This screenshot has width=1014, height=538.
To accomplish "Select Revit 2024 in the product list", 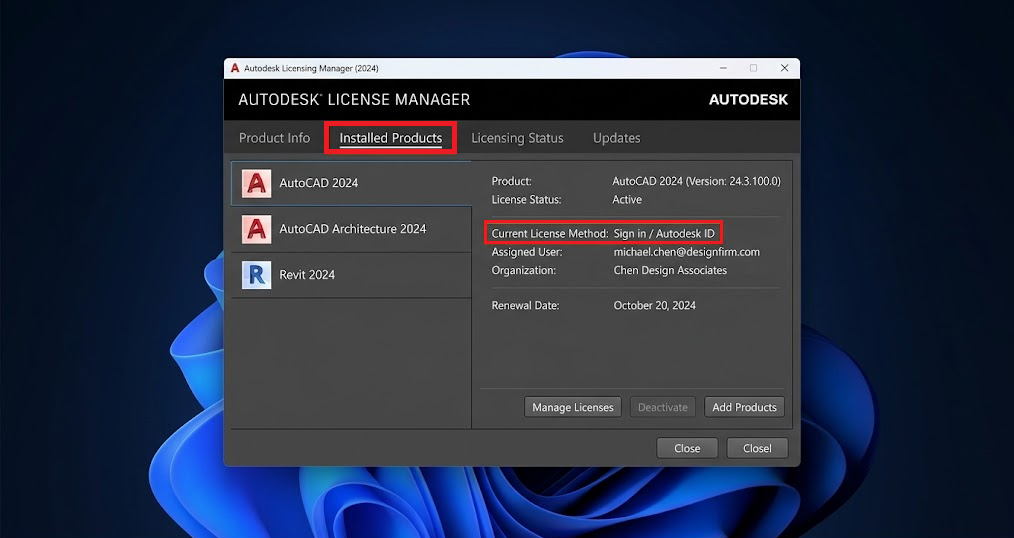I will coord(351,275).
